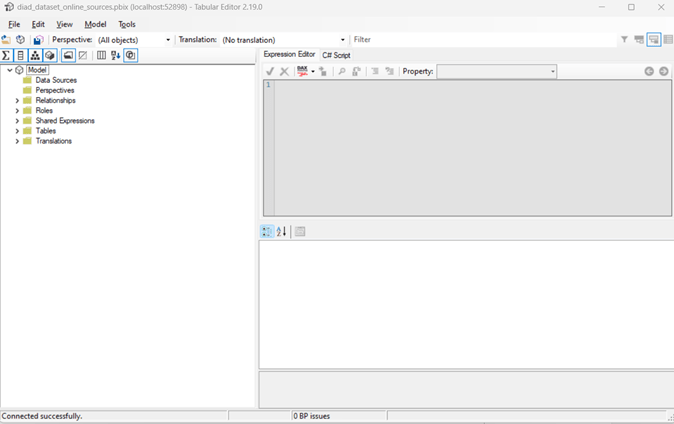Toggle the measures (sigma) display filter

(6, 56)
